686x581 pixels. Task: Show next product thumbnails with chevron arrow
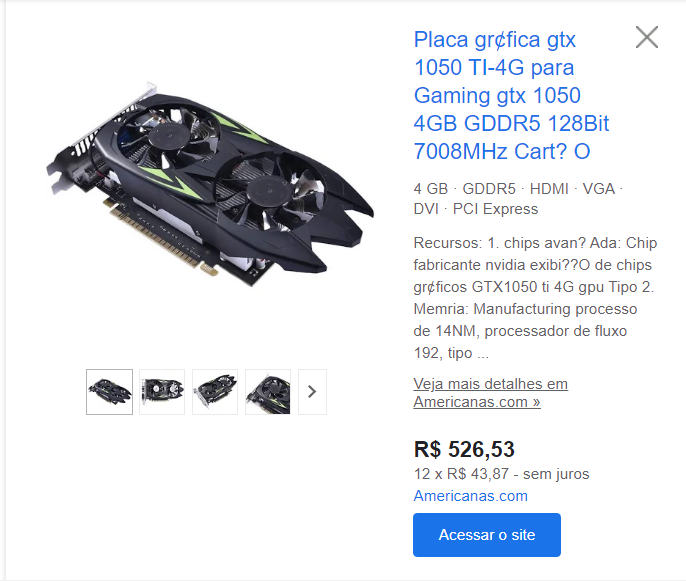coord(312,392)
